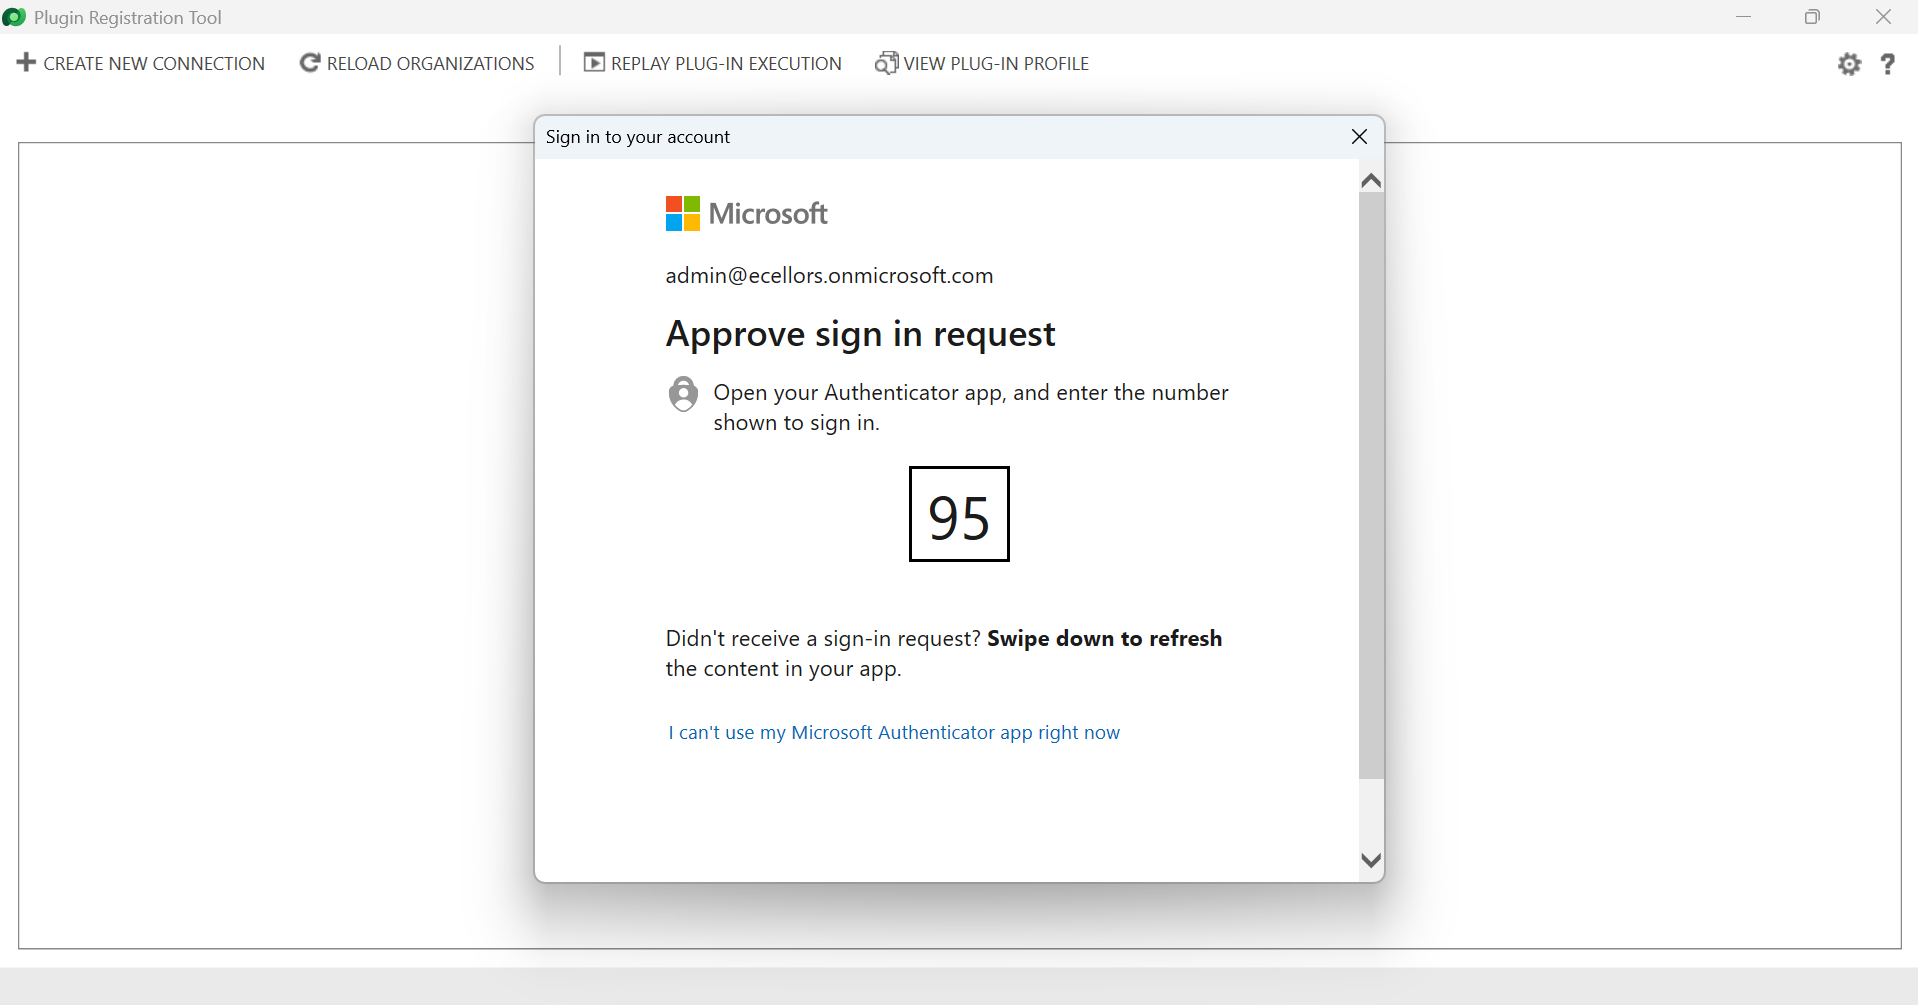Click the Authenticator account person icon
Viewport: 1918px width, 1005px height.
click(683, 393)
